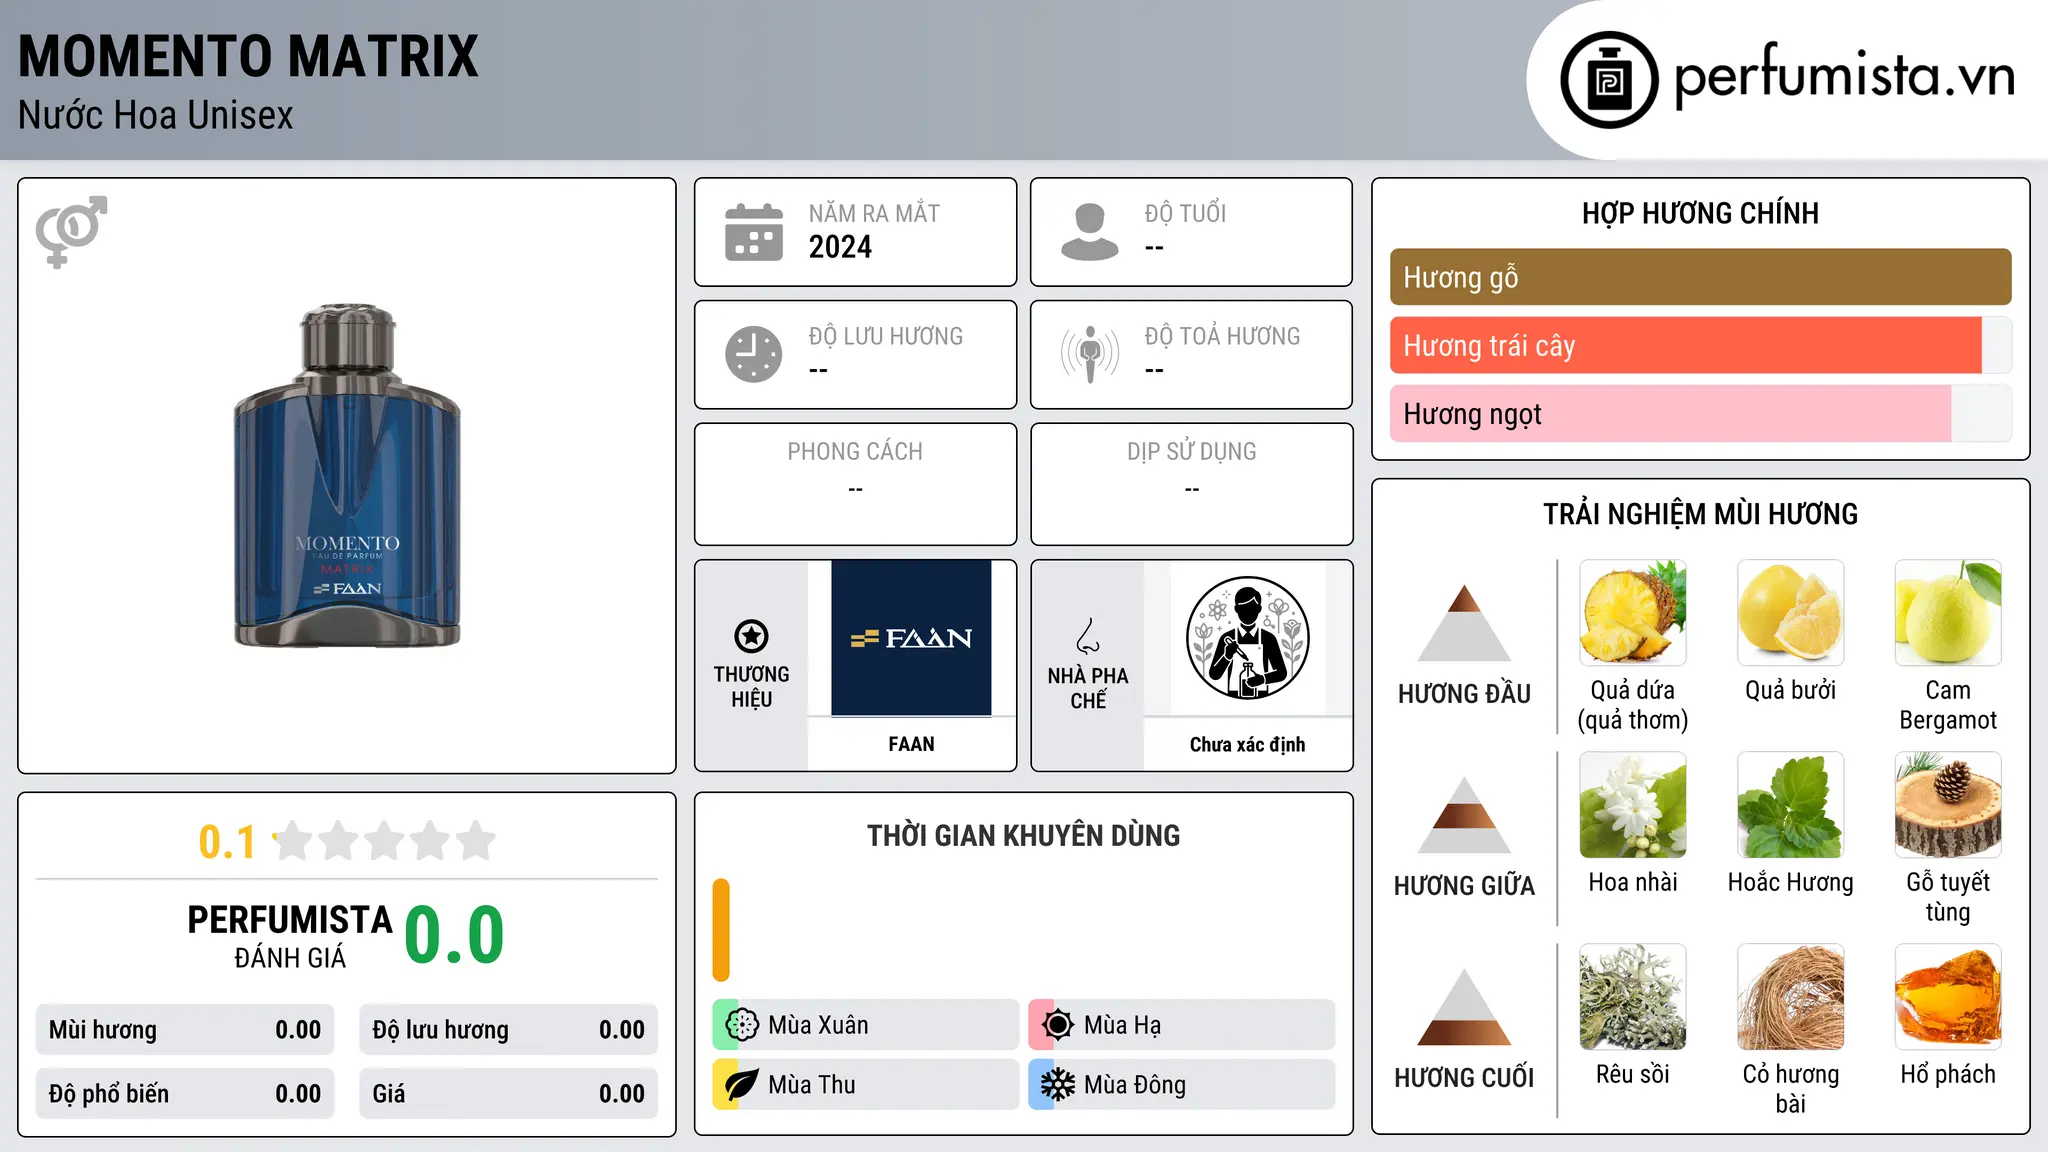The height and width of the screenshot is (1152, 2048).
Task: Select the Cam Bergamot note image
Action: coord(1948,613)
